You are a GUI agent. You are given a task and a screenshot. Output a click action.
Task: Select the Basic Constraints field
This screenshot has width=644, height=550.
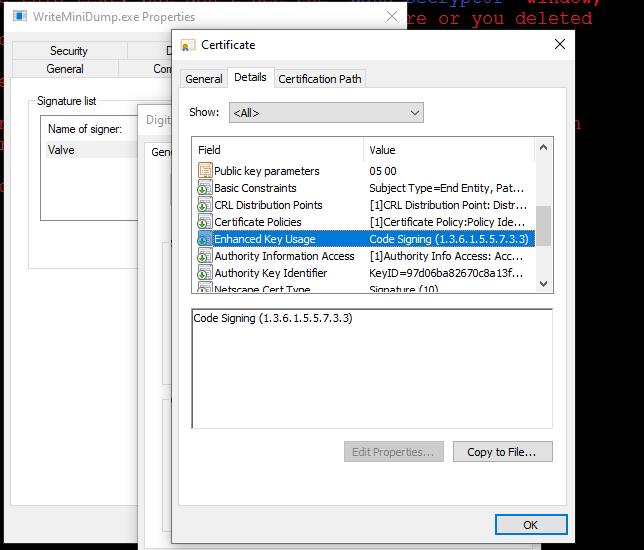pyautogui.click(x=366, y=188)
